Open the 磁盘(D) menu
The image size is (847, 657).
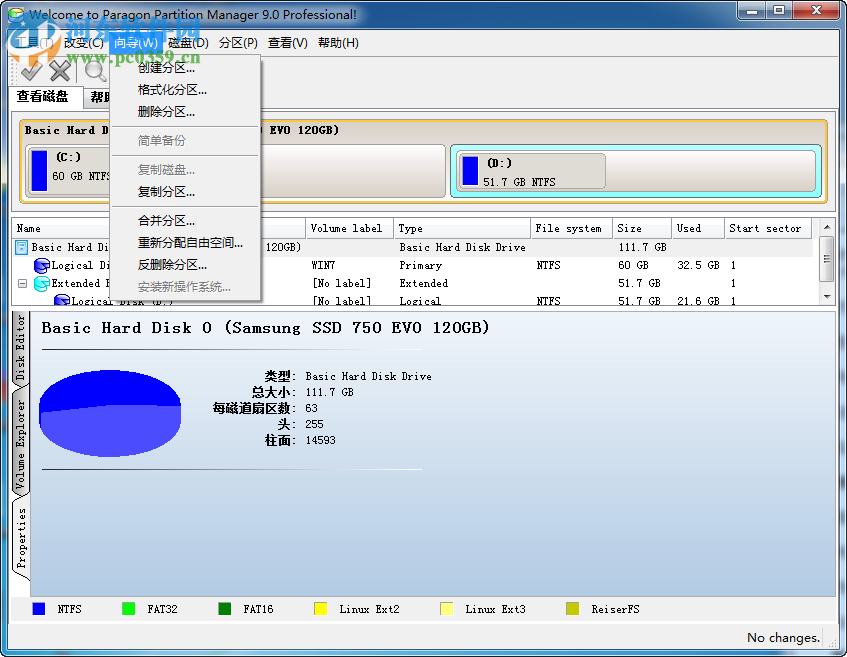[188, 43]
